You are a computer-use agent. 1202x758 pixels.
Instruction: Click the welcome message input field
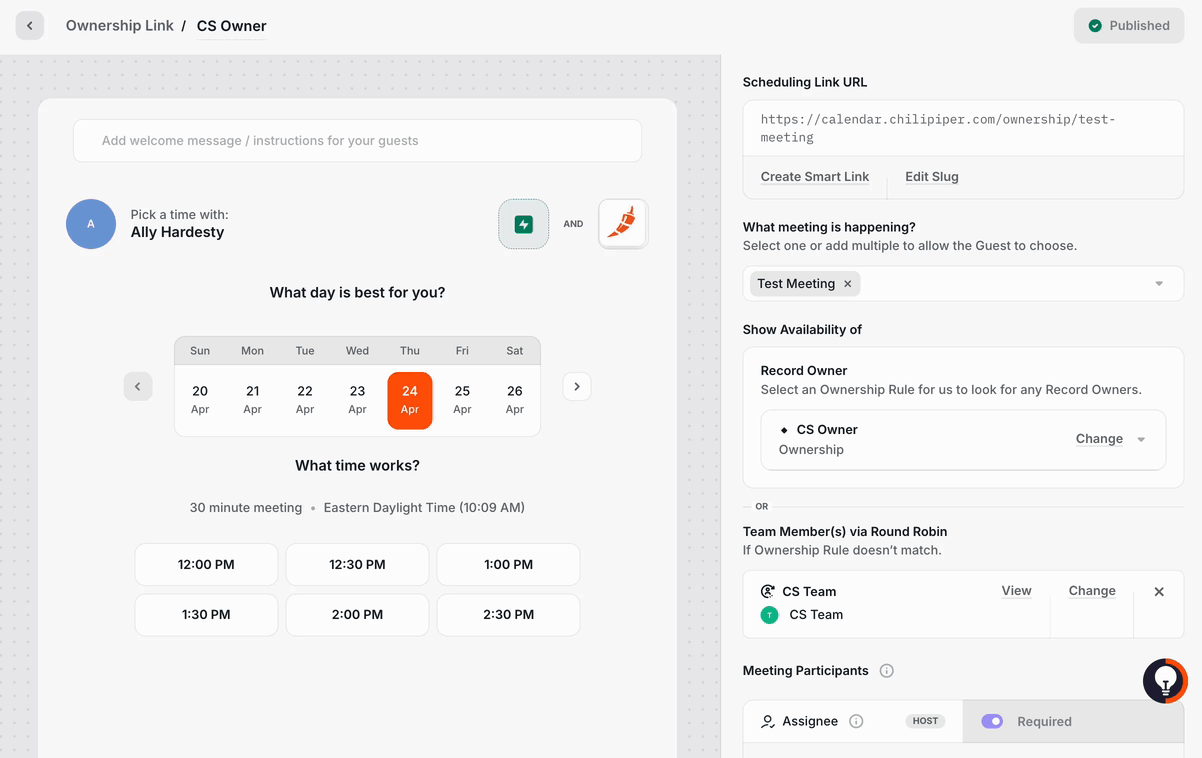pyautogui.click(x=357, y=141)
